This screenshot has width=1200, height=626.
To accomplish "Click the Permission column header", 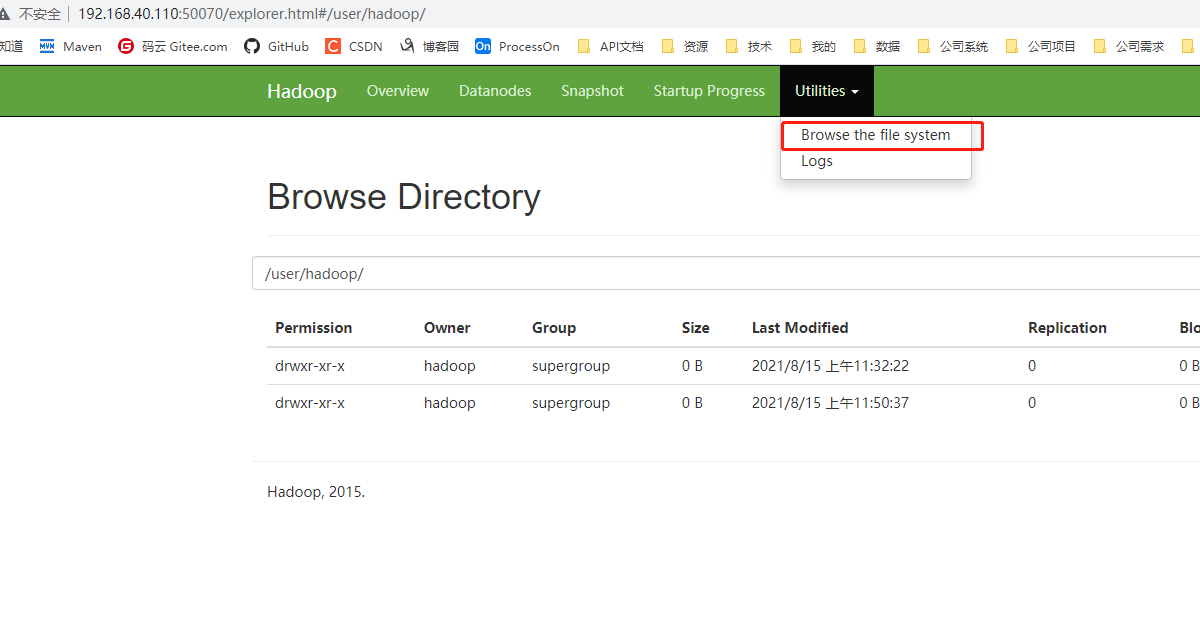I will (x=314, y=328).
